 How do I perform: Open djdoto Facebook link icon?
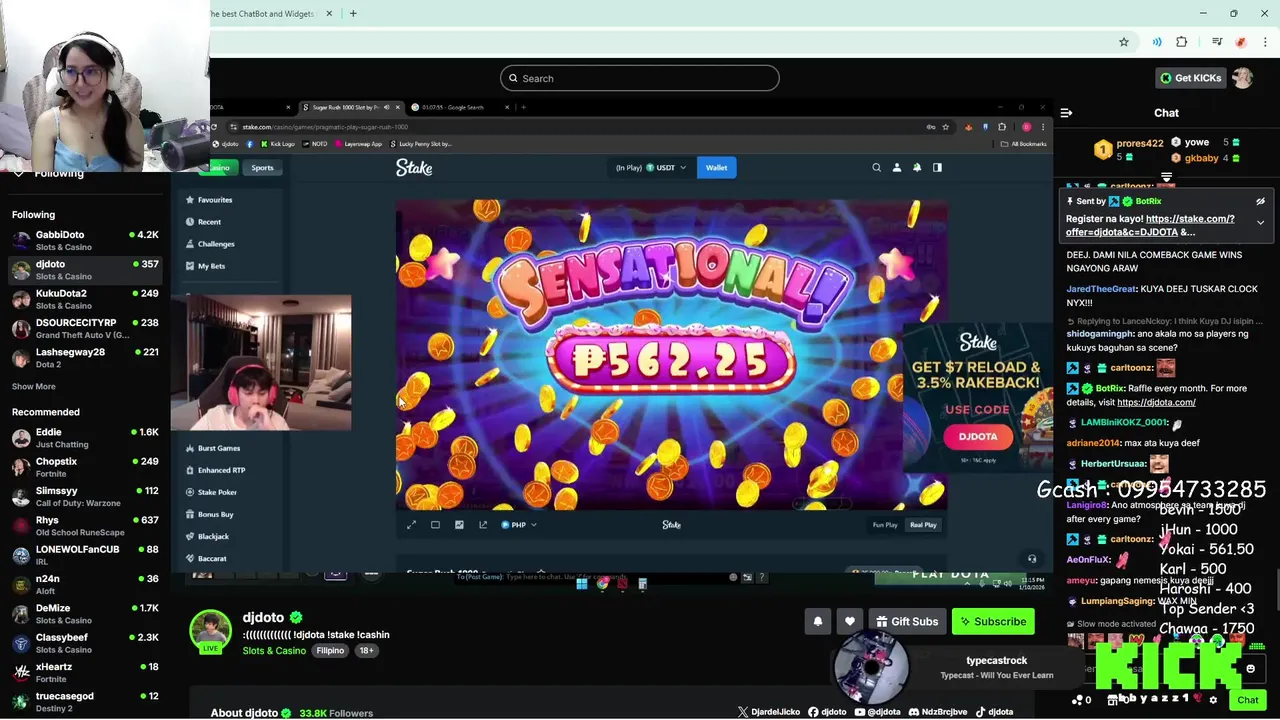pos(813,712)
